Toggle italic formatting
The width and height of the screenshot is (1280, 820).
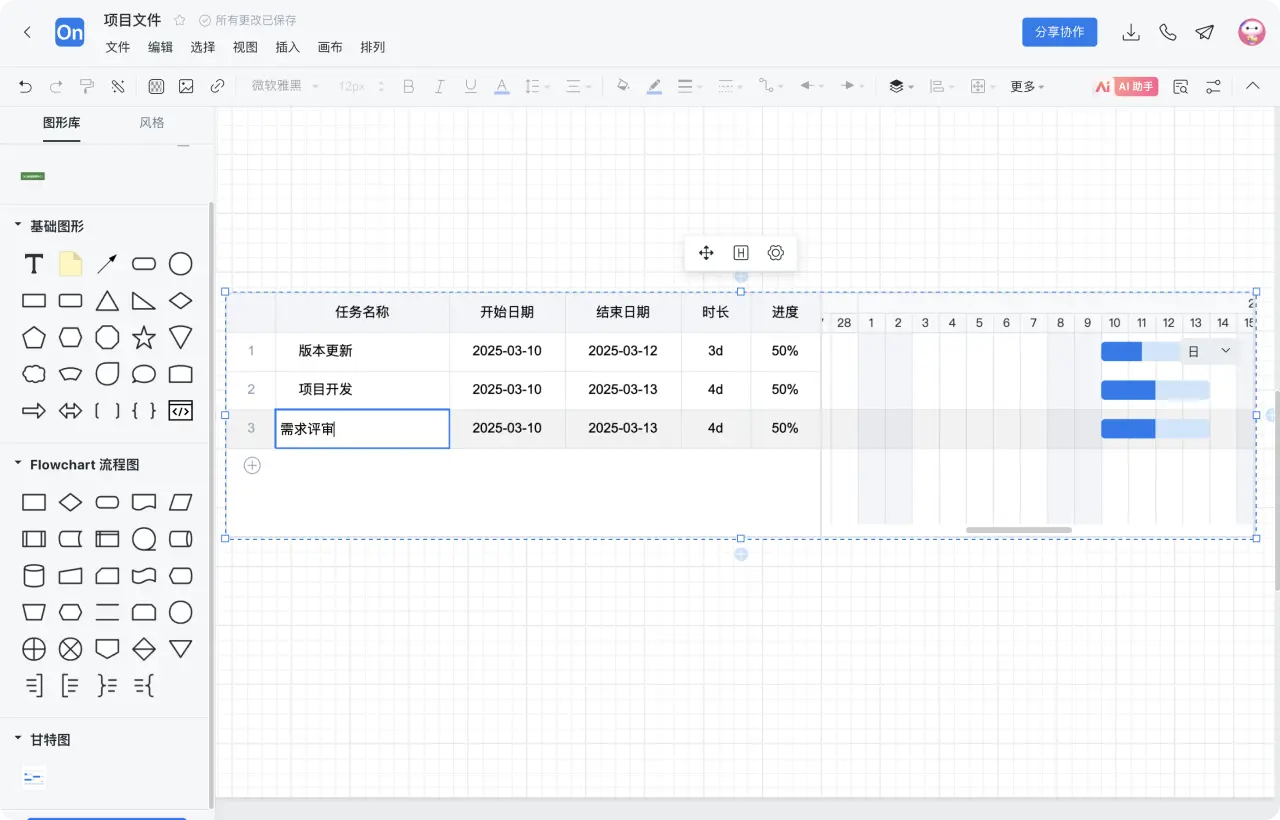[x=439, y=86]
